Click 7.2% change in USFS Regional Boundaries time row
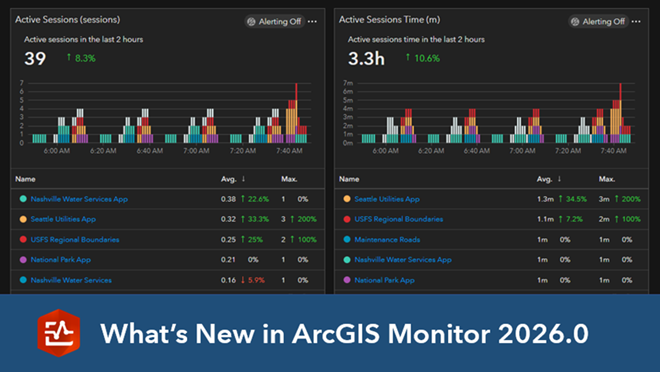Image resolution: width=660 pixels, height=372 pixels. [571, 219]
